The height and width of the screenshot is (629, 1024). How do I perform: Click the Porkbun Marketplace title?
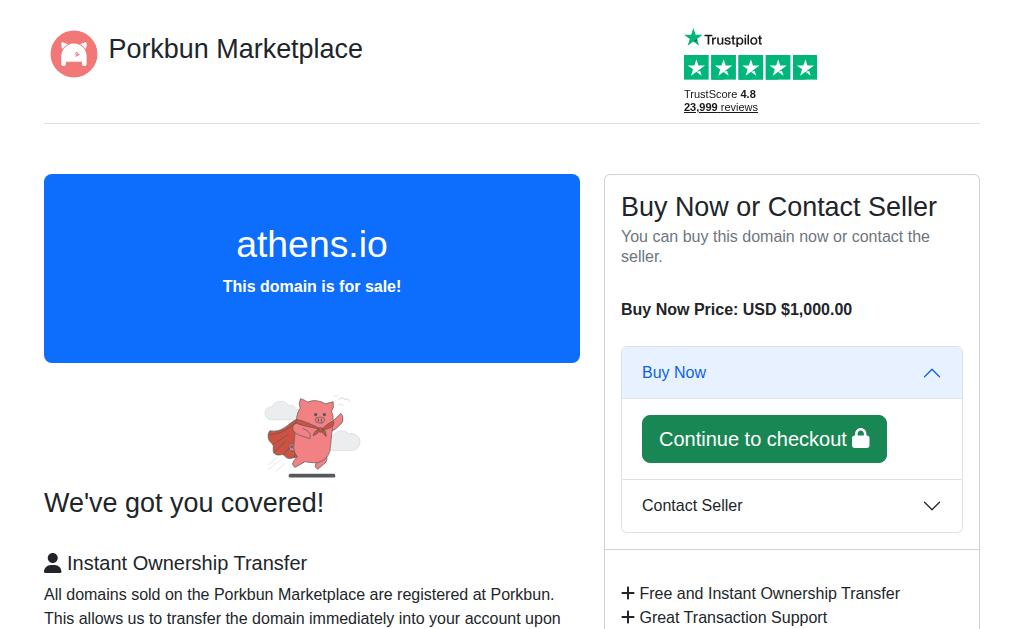(235, 49)
